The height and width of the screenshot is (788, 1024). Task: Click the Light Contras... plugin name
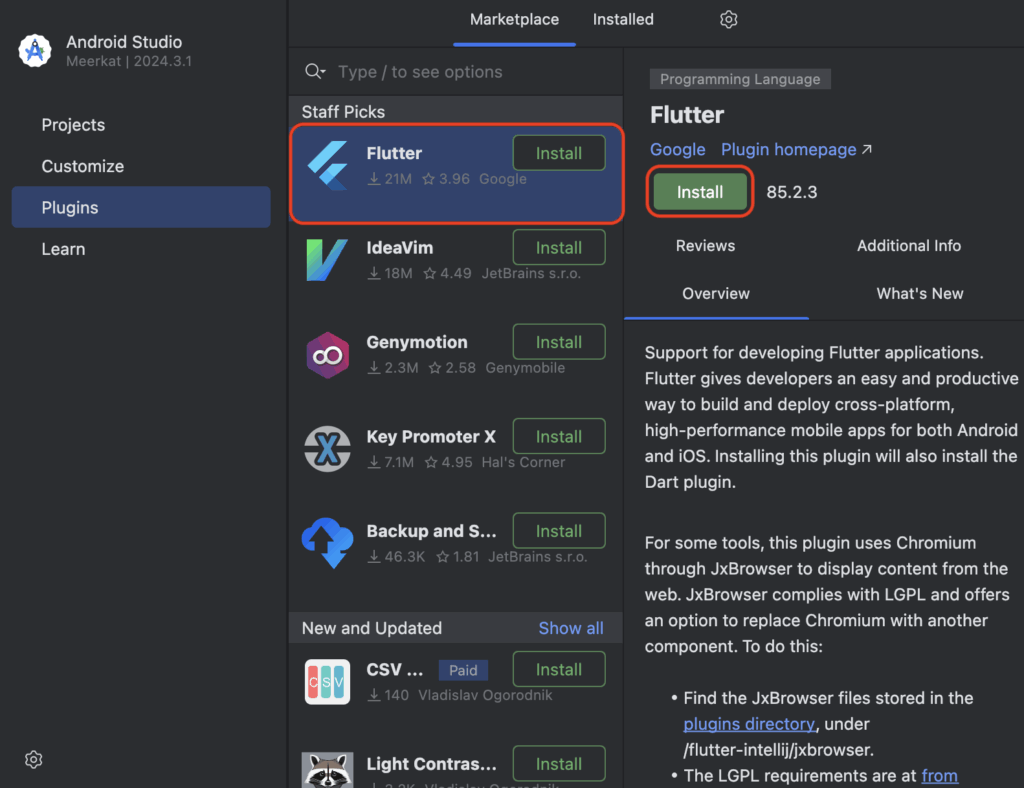click(x=431, y=764)
